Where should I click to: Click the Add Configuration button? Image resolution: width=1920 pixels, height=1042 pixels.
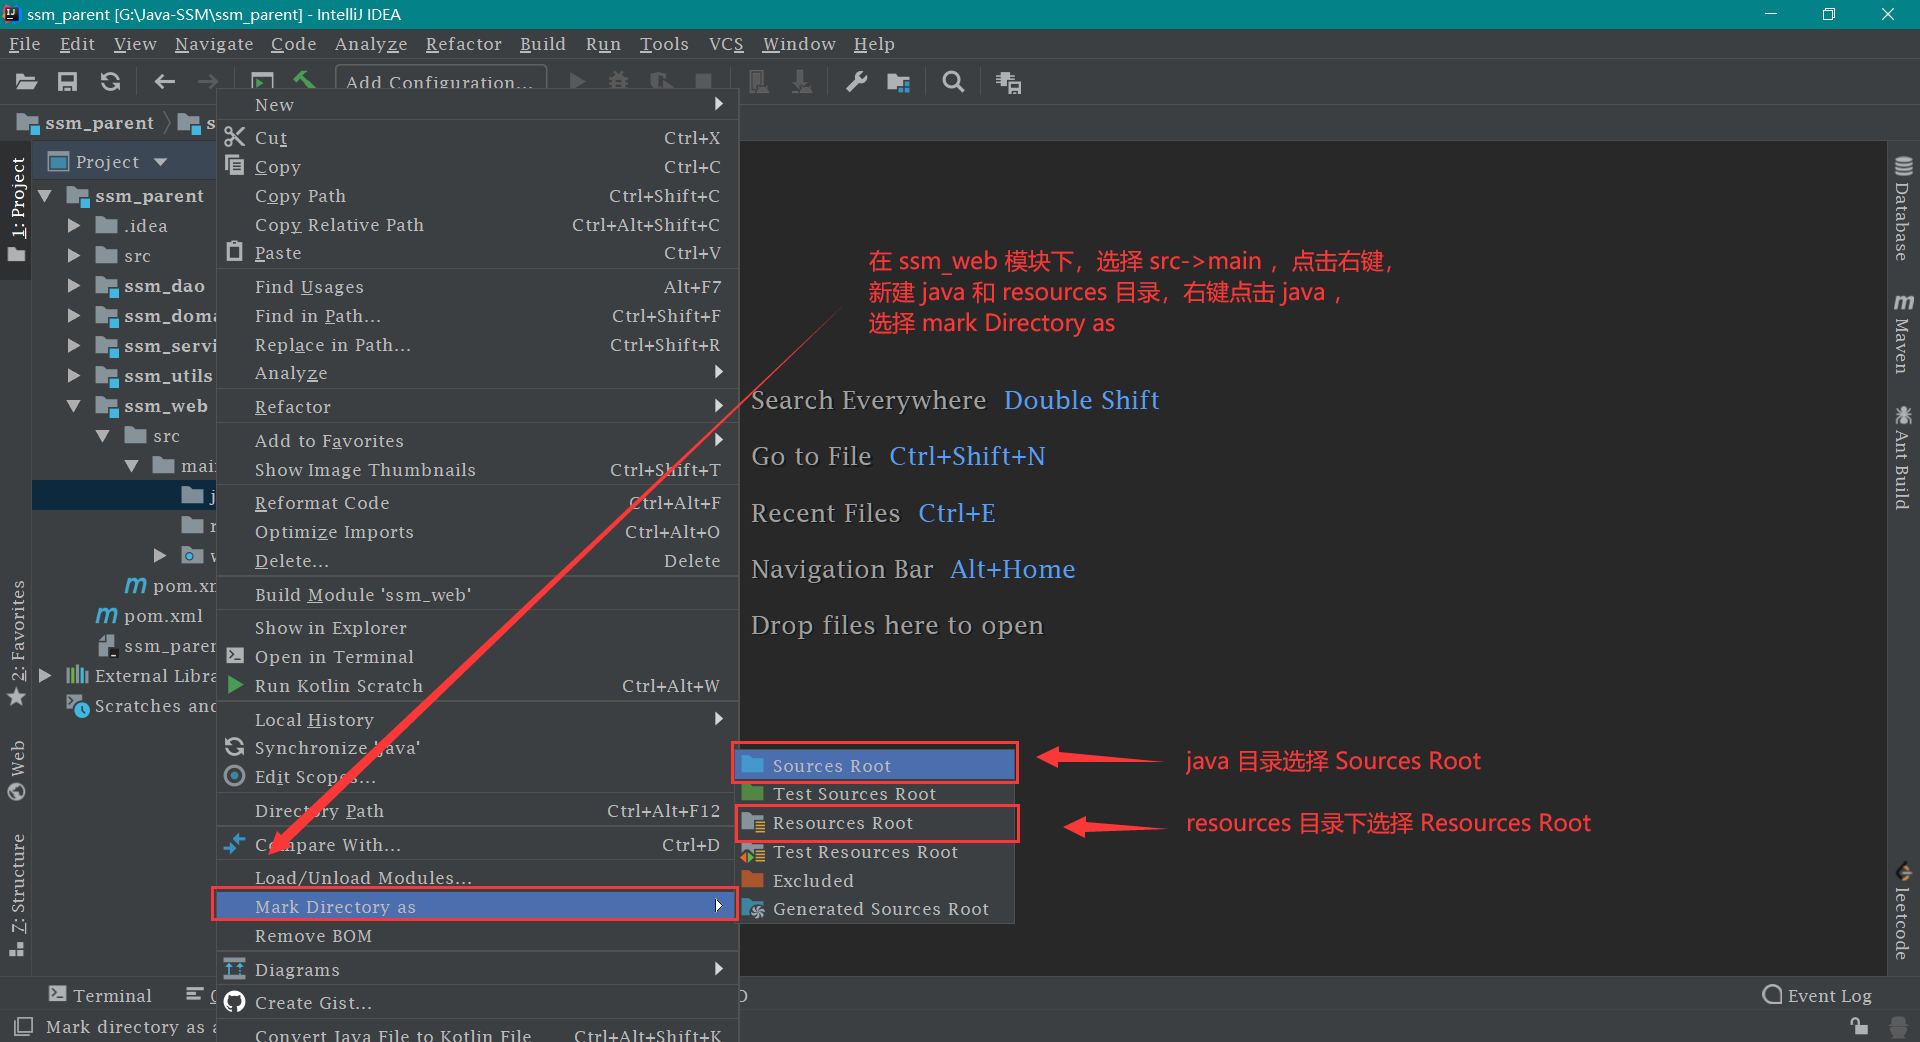[440, 81]
